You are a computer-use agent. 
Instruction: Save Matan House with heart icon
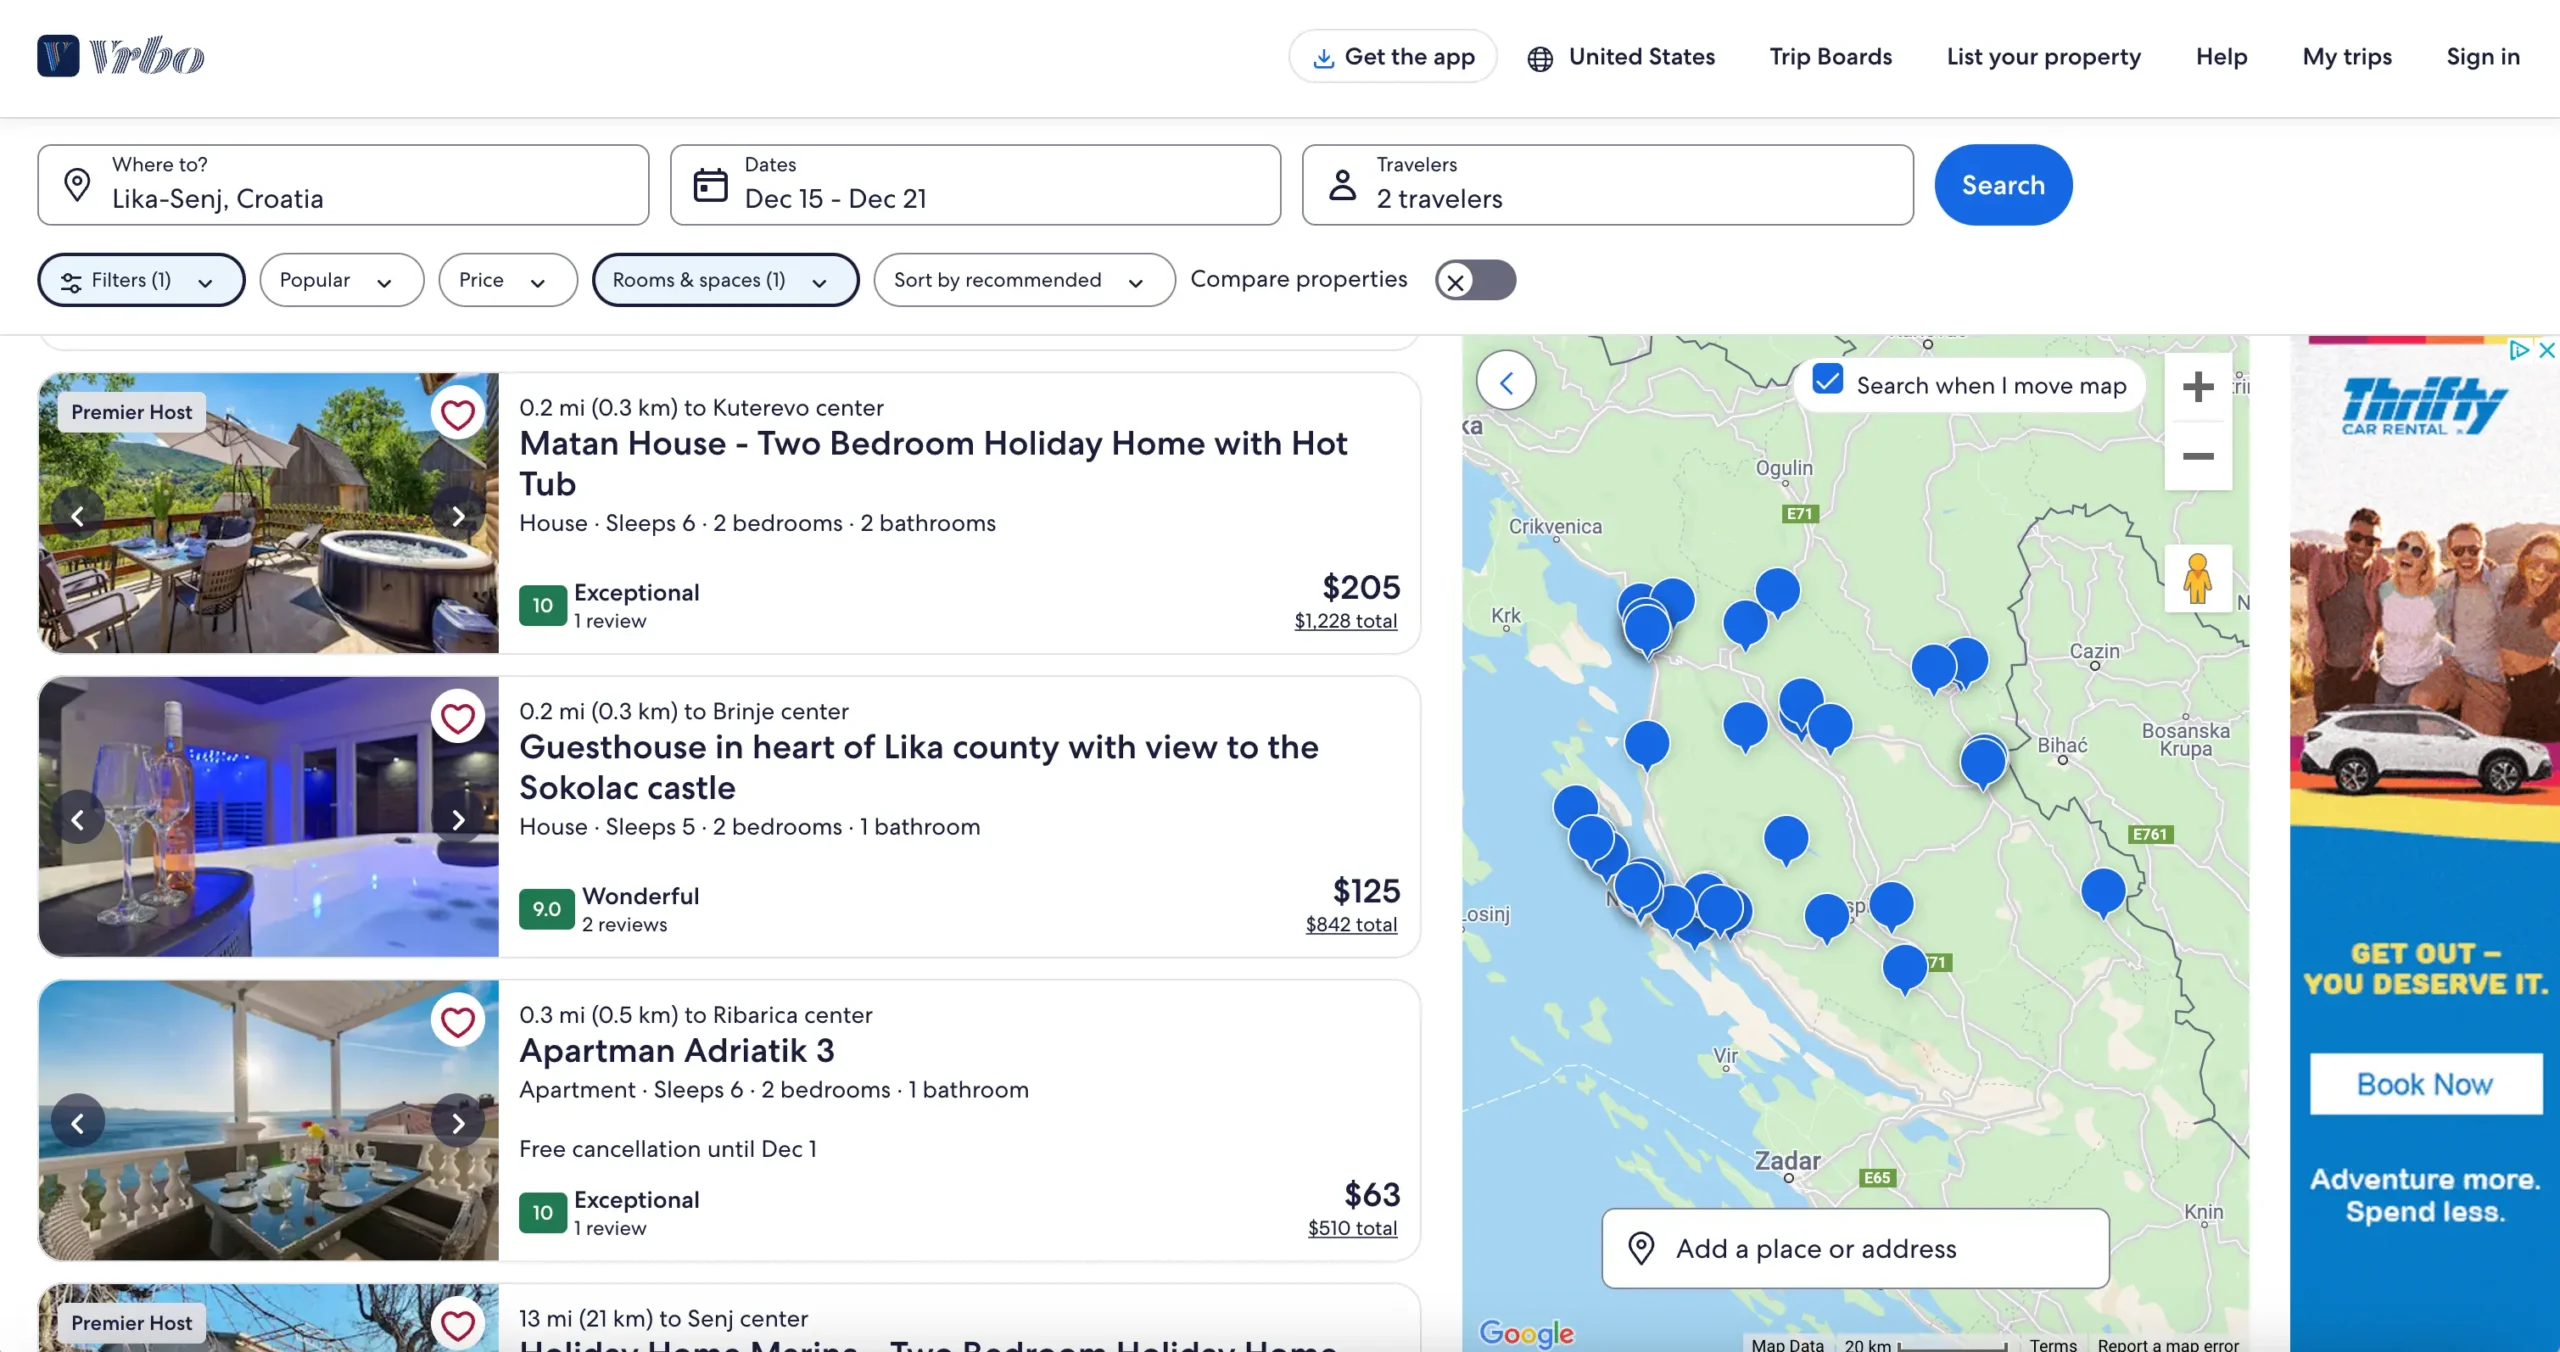point(458,414)
